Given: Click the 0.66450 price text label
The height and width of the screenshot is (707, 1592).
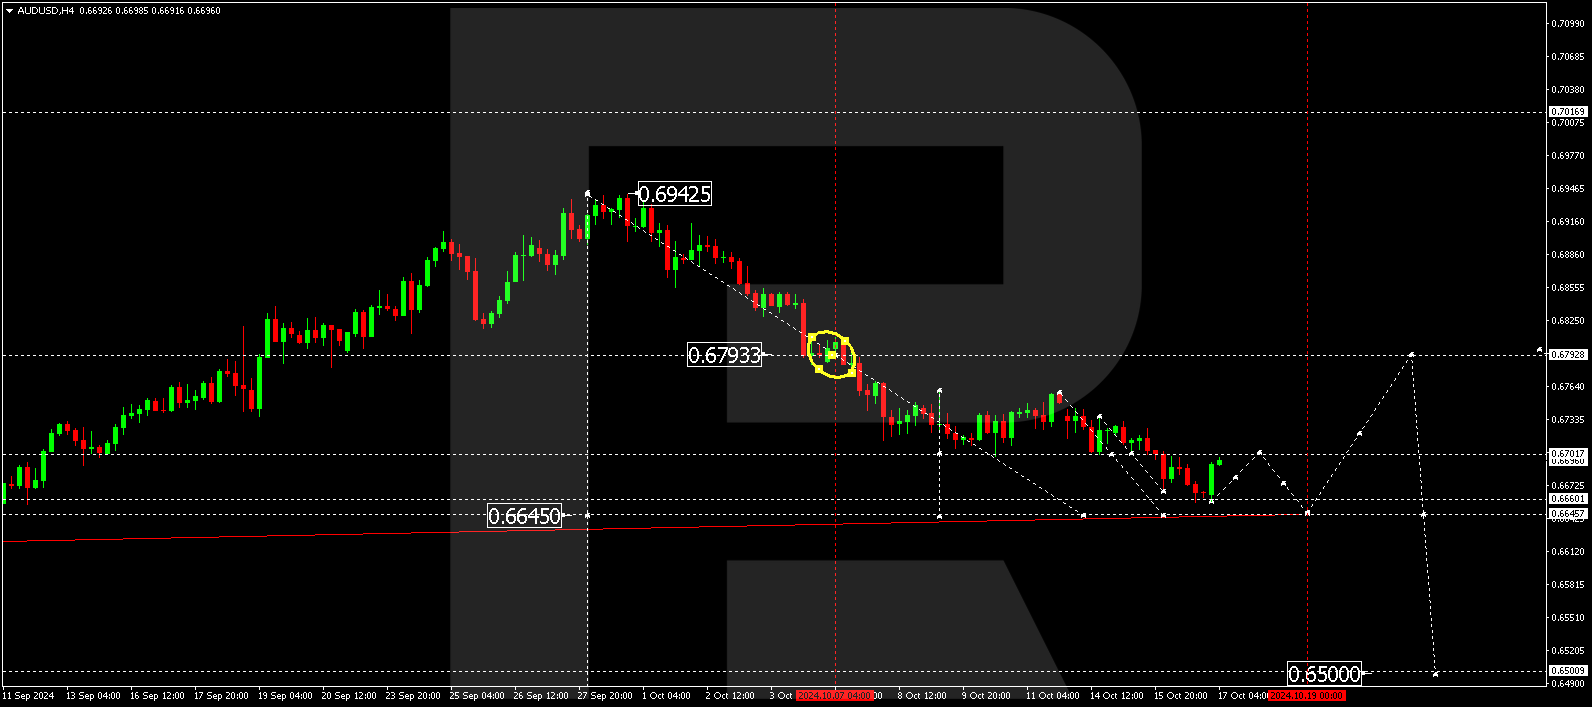Looking at the screenshot, I should click(524, 516).
